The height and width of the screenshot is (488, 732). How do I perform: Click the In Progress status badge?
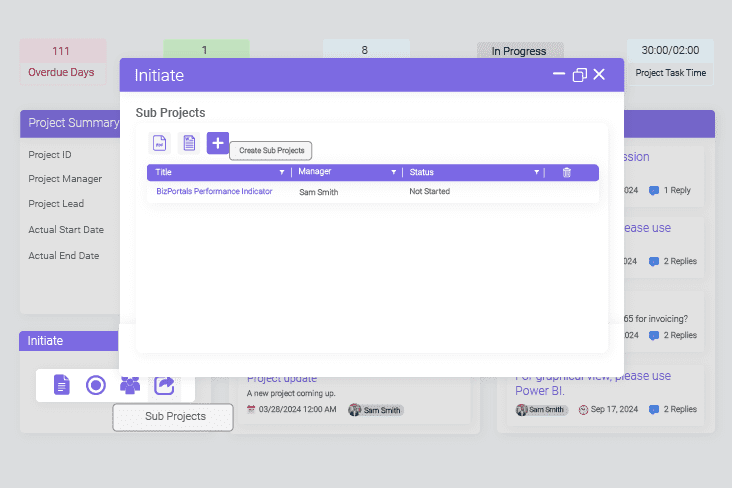pyautogui.click(x=519, y=51)
